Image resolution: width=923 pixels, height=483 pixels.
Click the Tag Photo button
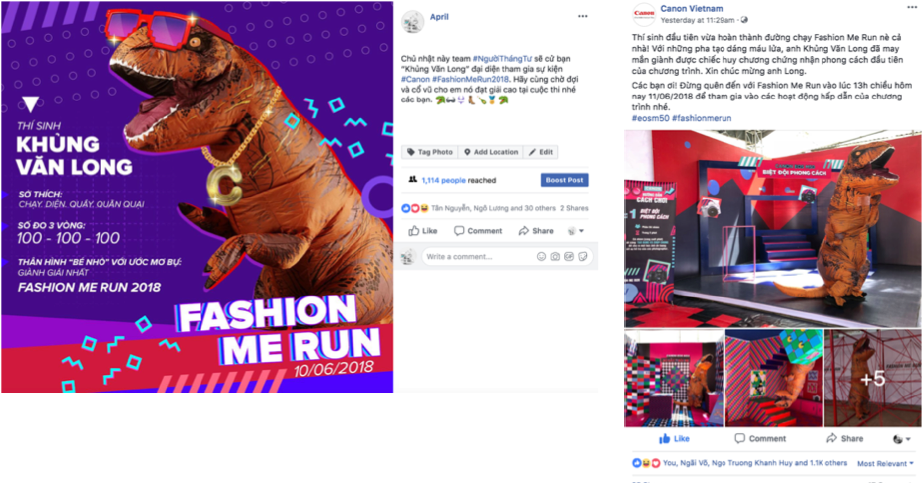[430, 152]
